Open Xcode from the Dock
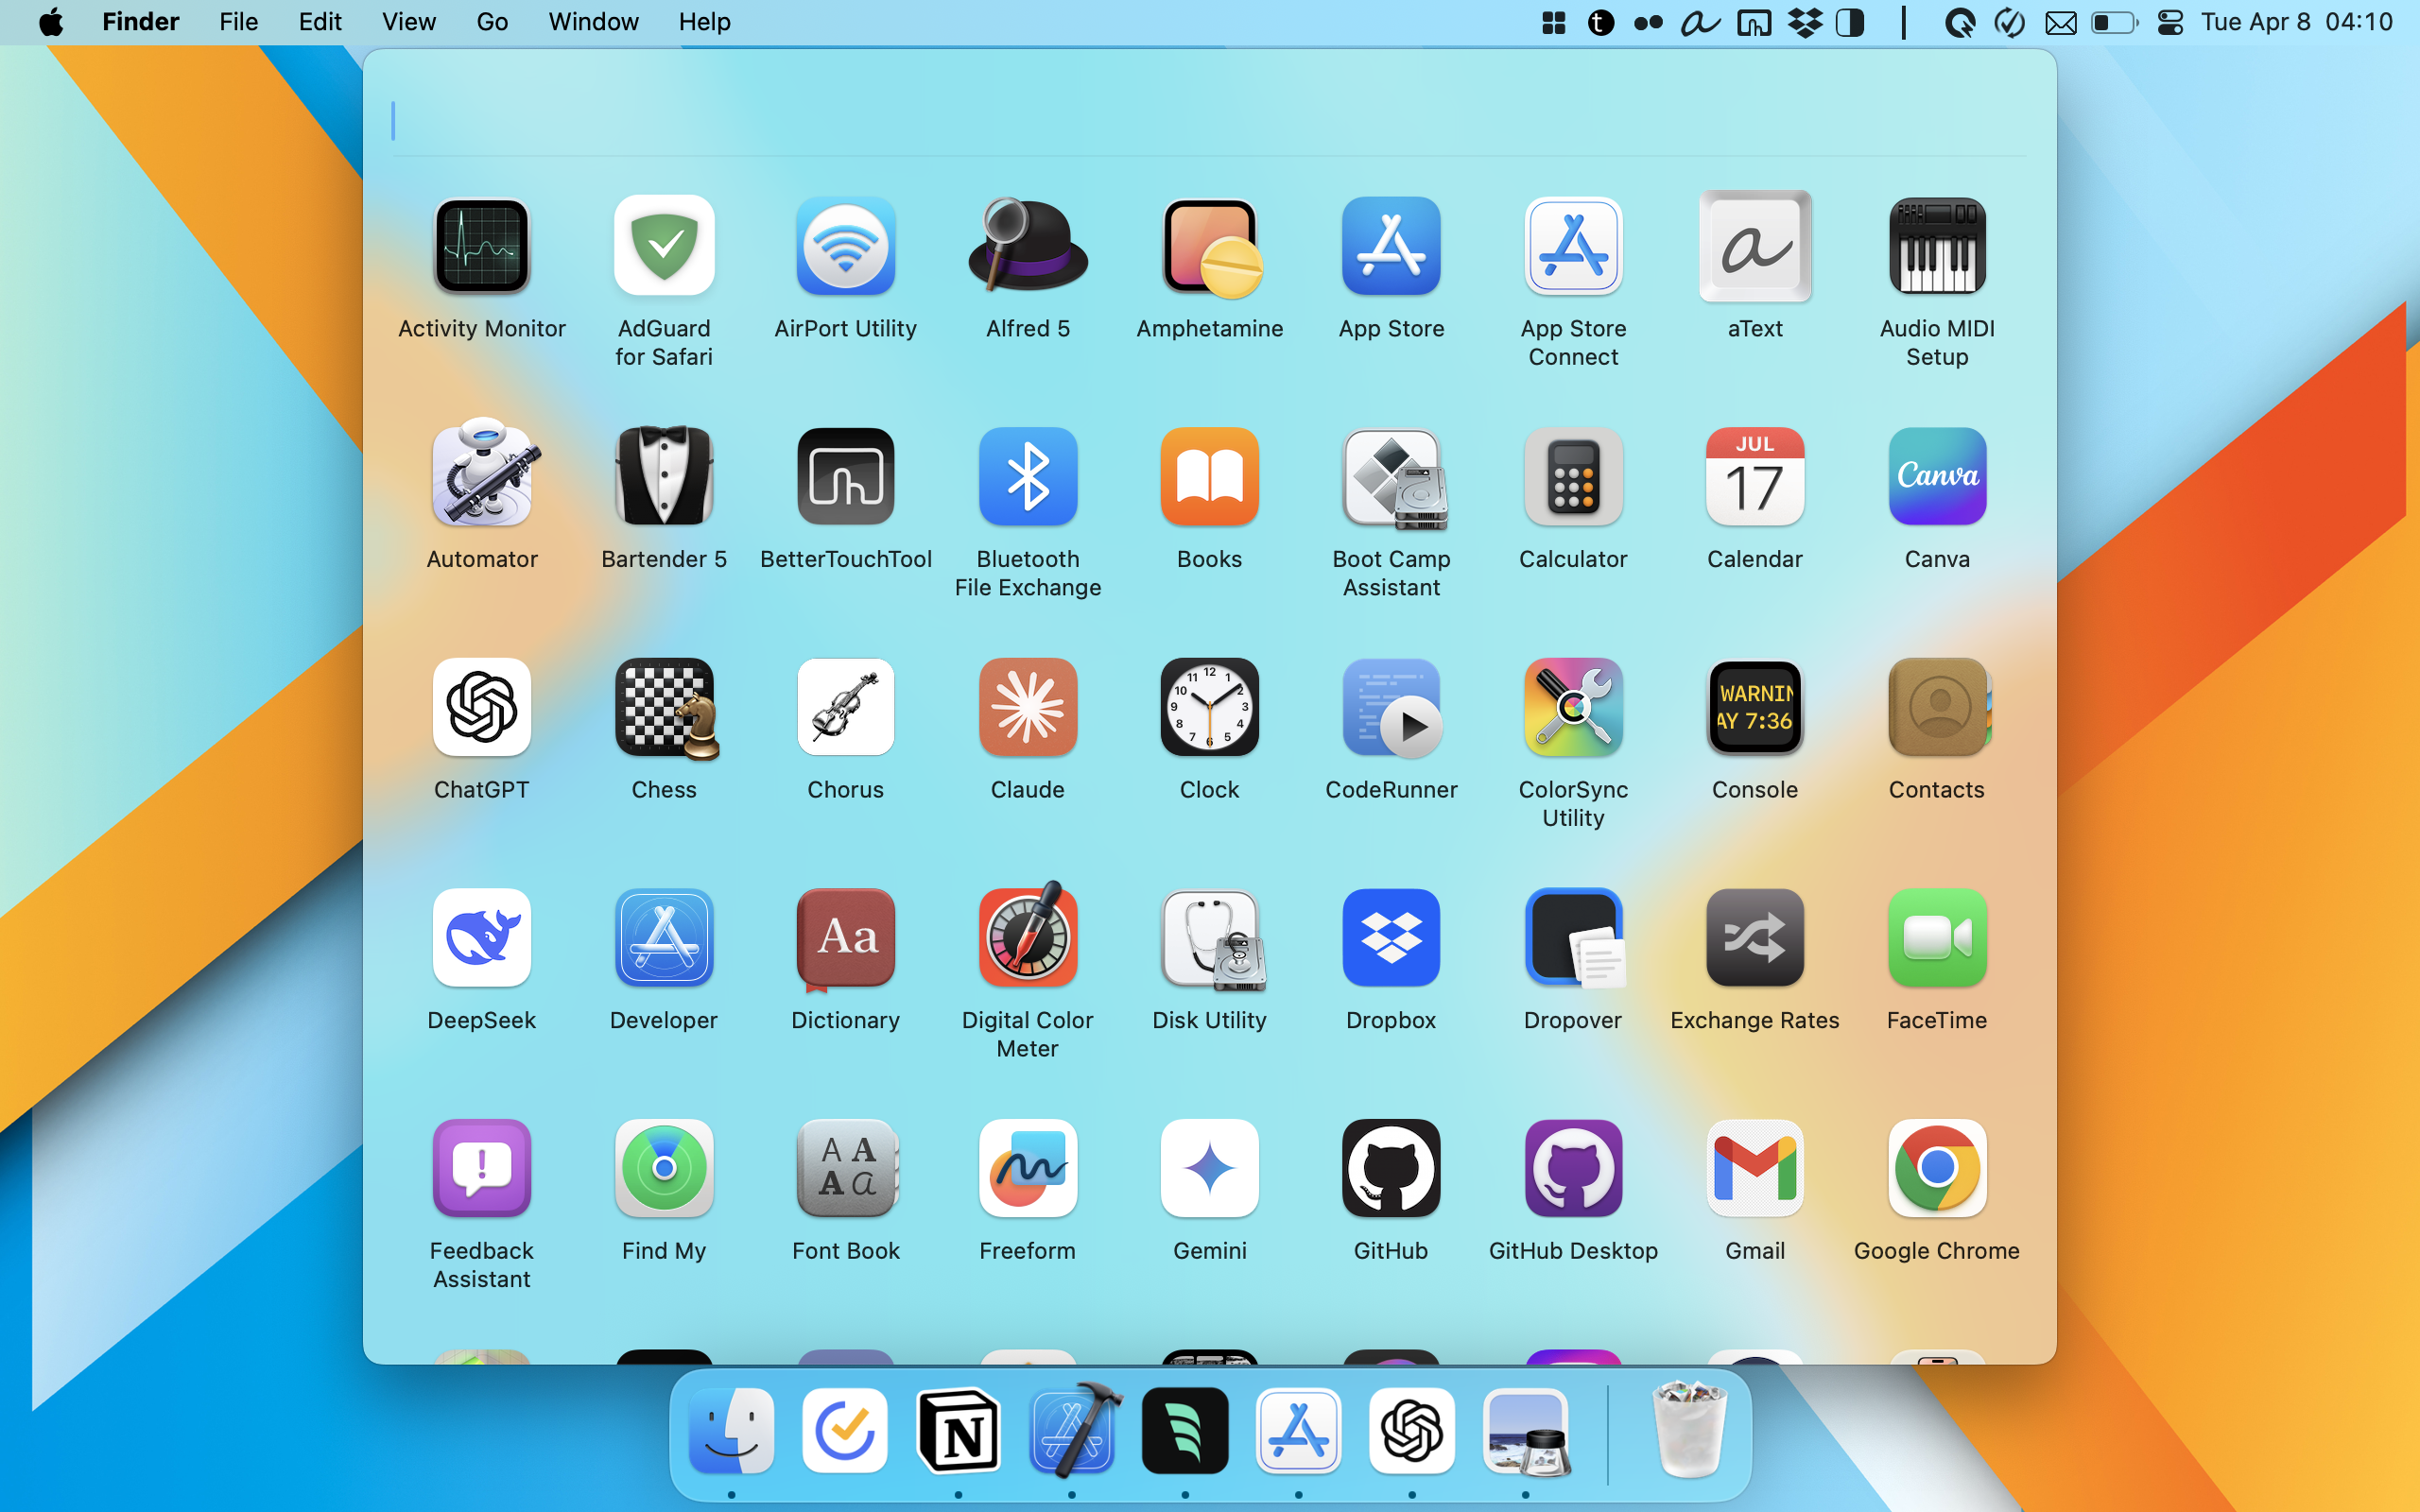This screenshot has height=1512, width=2420. (x=1072, y=1431)
